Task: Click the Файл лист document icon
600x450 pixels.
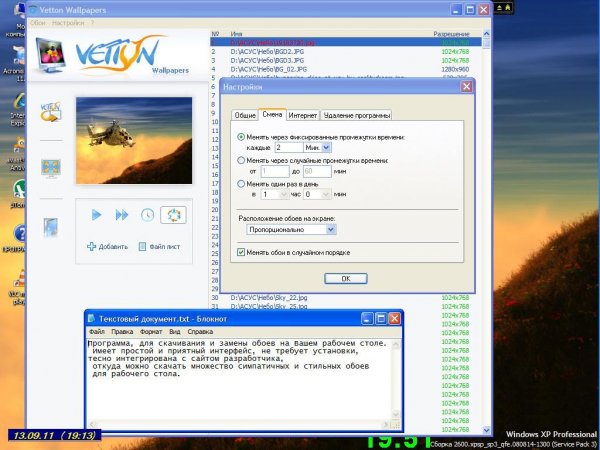Action: click(x=144, y=246)
